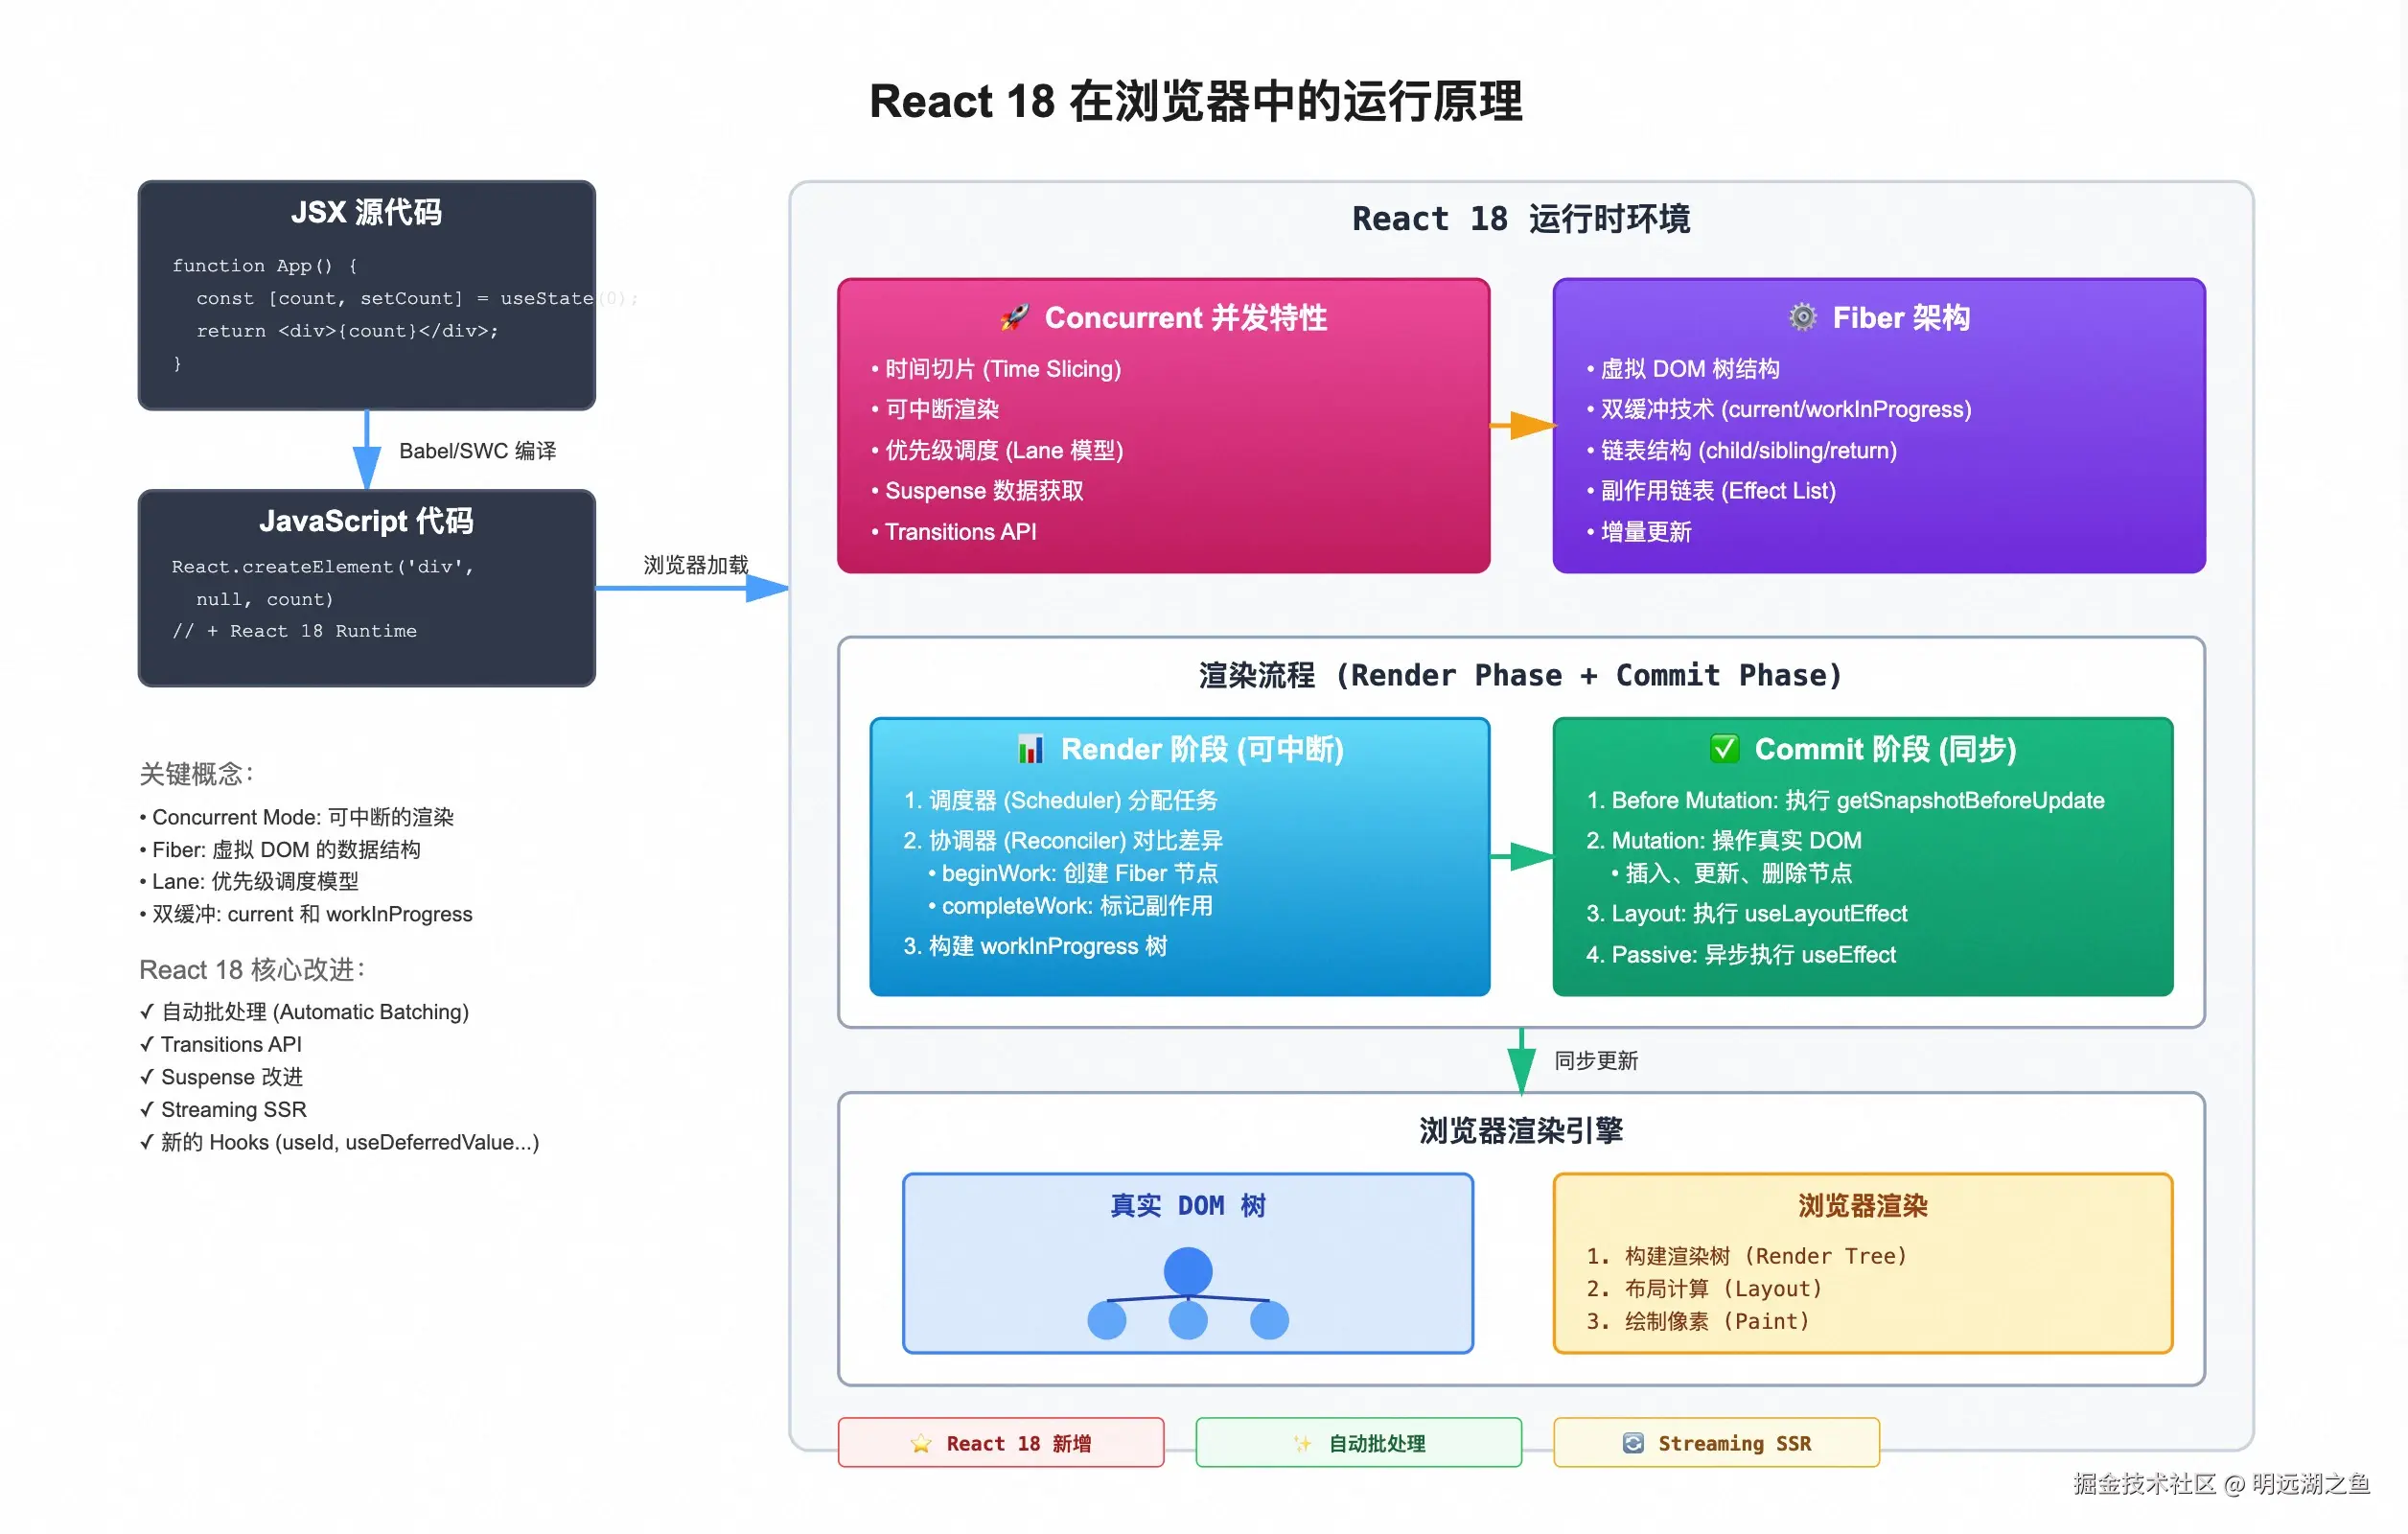2408x1534 pixels.
Task: Click the React 18 运行时环境 heading
Action: 1520,219
